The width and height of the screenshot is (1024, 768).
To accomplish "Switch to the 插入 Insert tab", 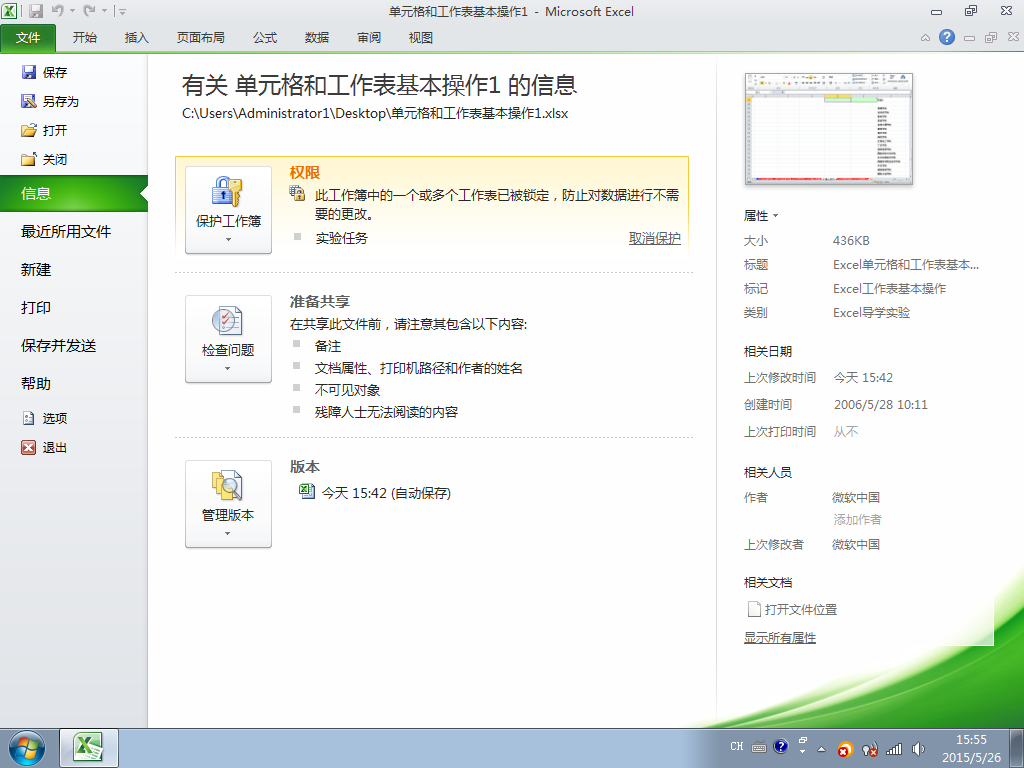I will pyautogui.click(x=136, y=38).
